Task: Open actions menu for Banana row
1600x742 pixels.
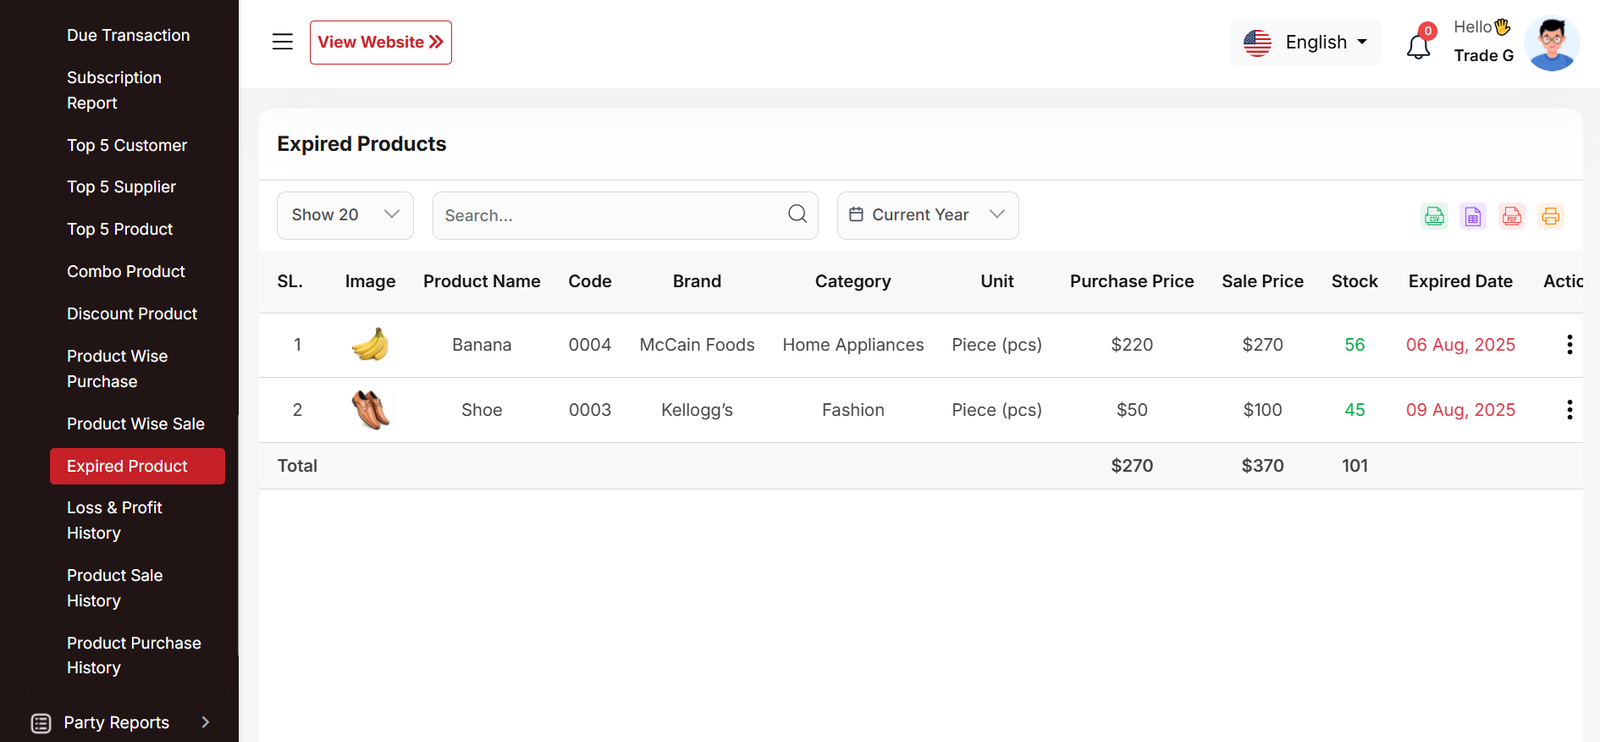Action: (1569, 345)
